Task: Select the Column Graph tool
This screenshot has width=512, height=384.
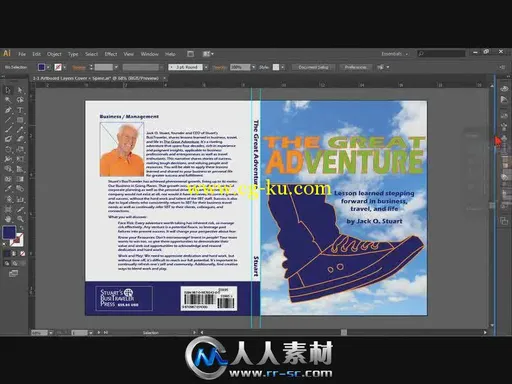Action: (20, 199)
